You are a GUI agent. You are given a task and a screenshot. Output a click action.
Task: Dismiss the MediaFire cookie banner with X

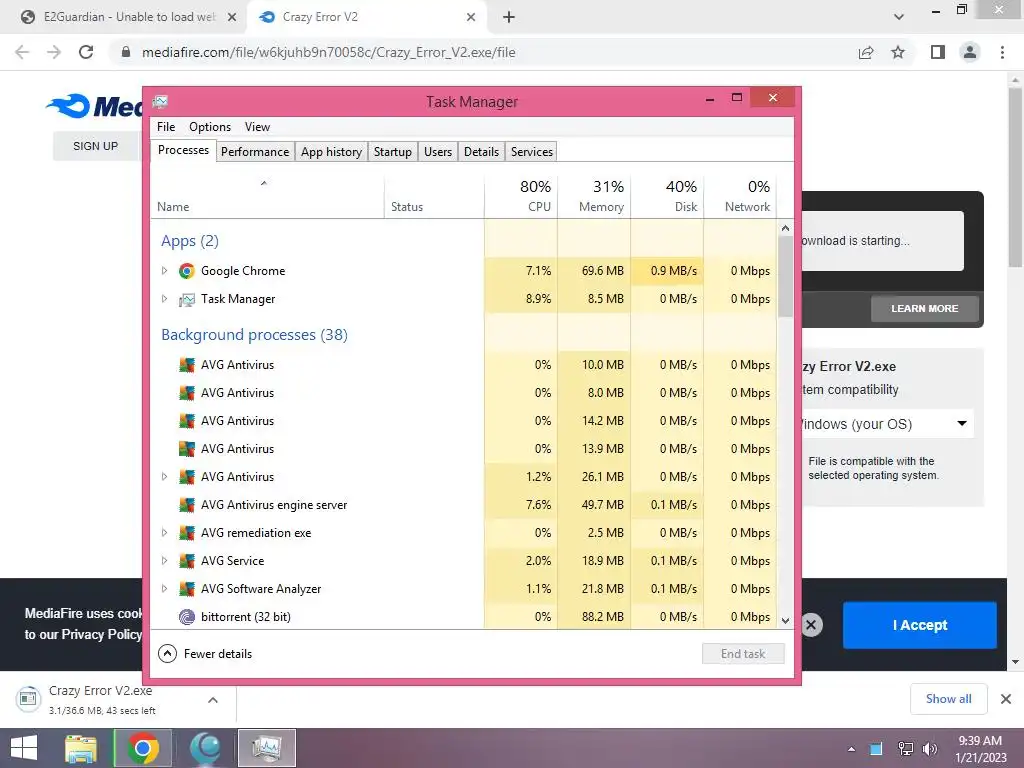pyautogui.click(x=811, y=625)
